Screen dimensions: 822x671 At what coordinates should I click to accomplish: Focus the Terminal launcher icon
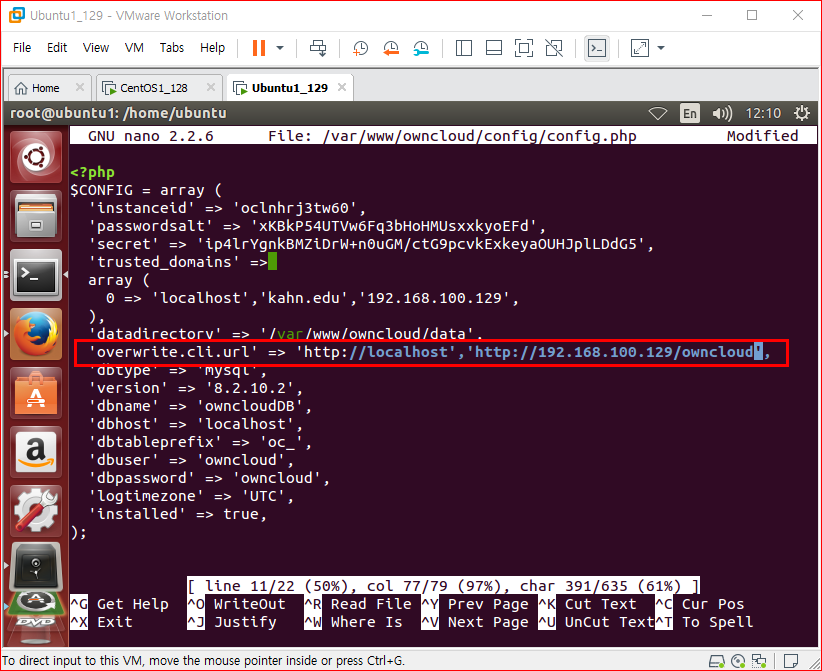point(36,275)
